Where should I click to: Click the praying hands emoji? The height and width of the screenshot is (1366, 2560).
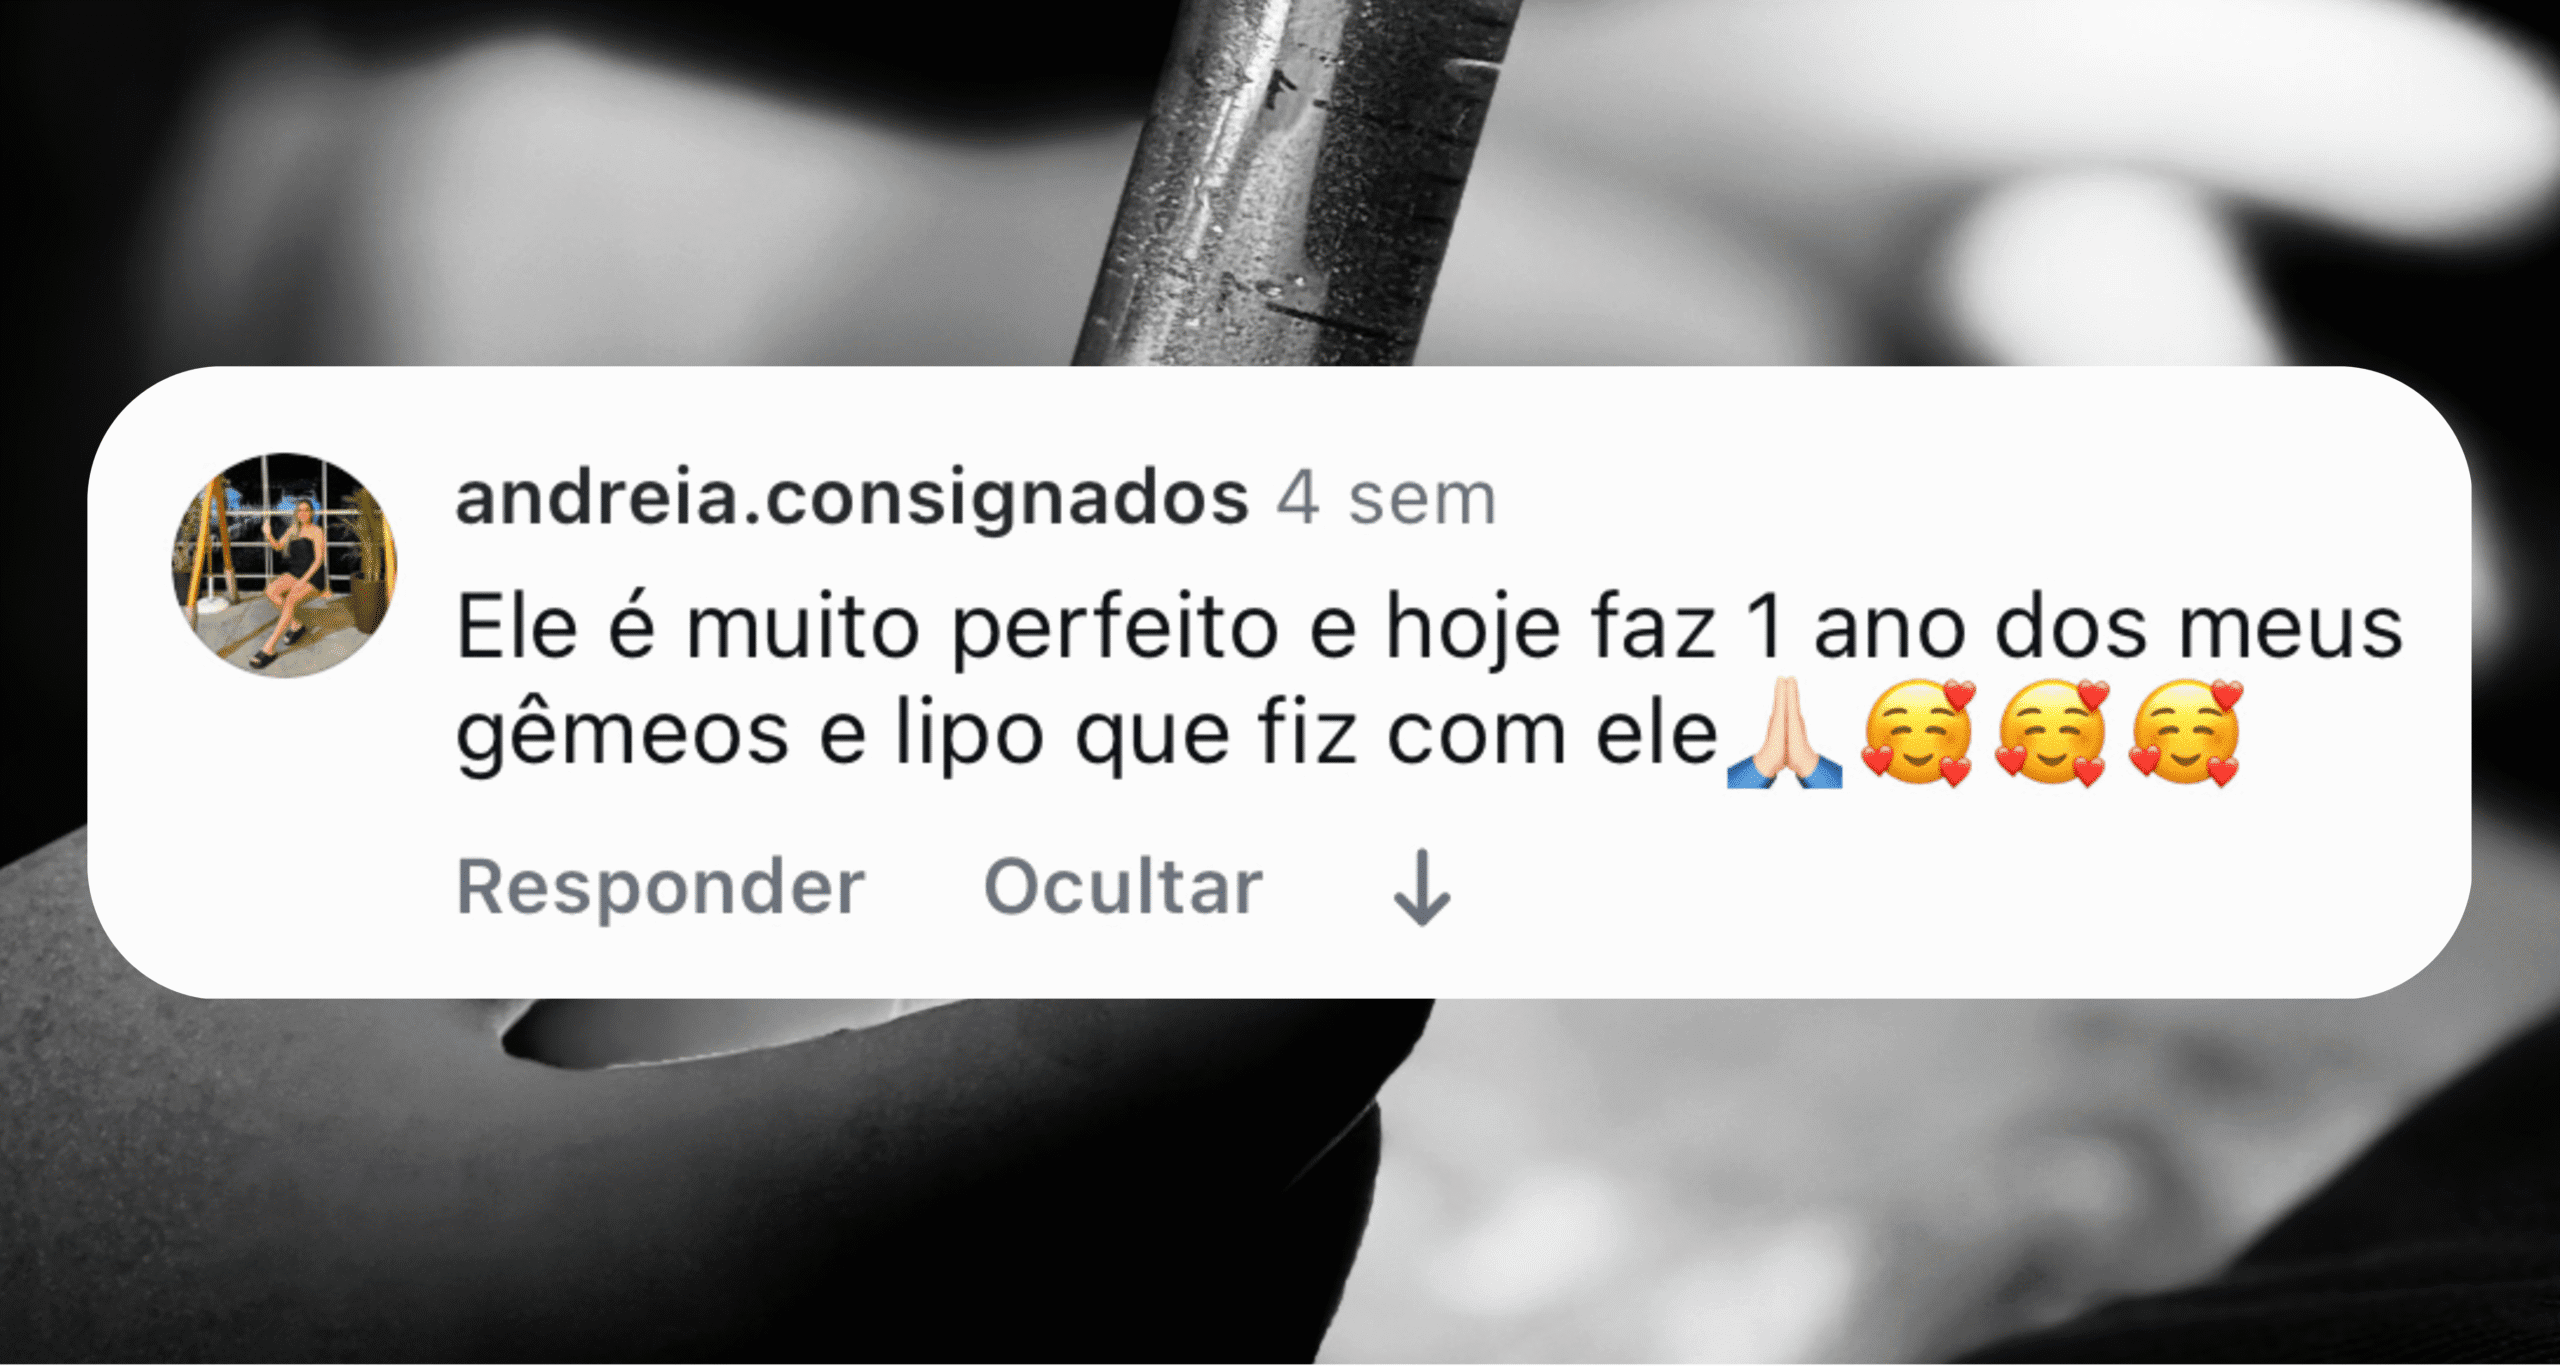(1784, 733)
